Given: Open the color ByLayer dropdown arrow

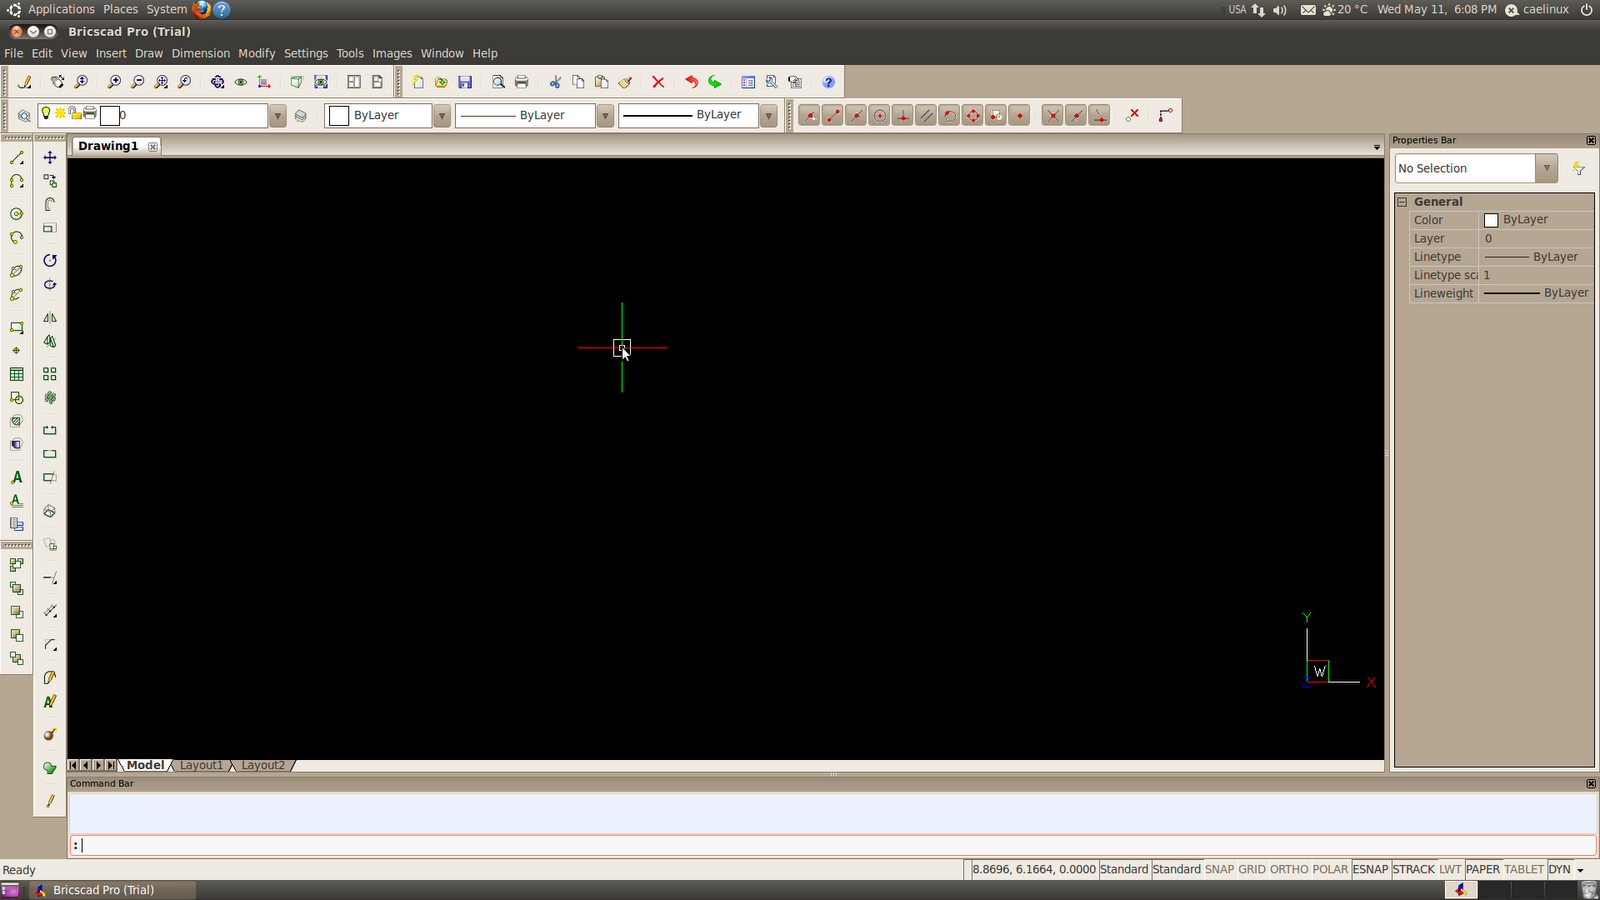Looking at the screenshot, I should [441, 116].
